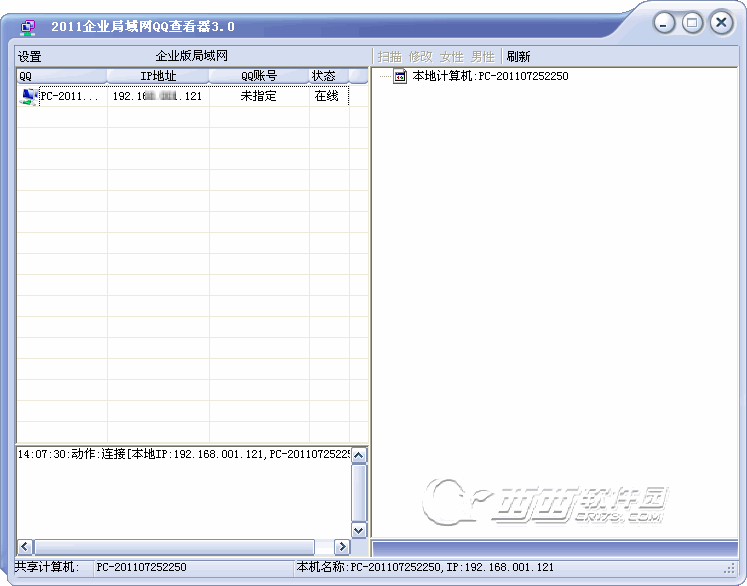Click the 在线 status cell

[326, 96]
